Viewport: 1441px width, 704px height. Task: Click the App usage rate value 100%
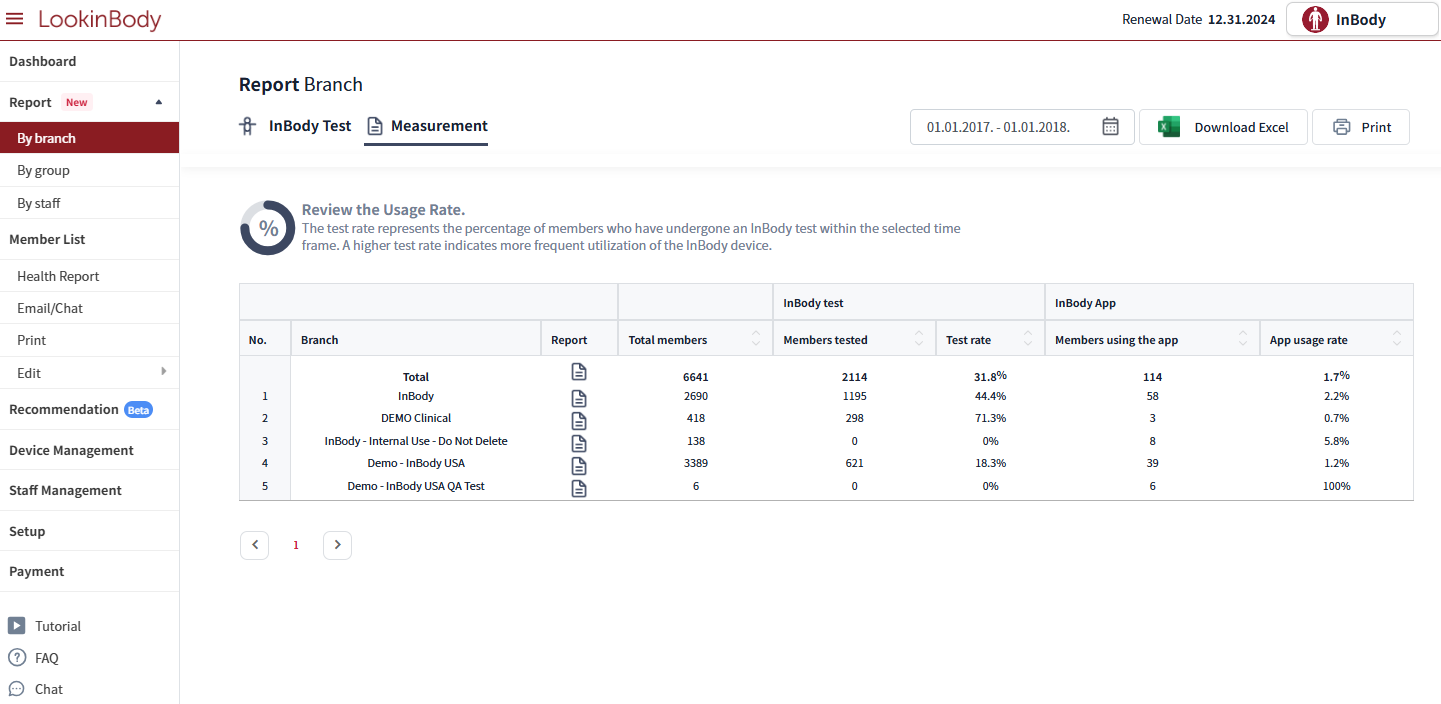[x=1336, y=486]
